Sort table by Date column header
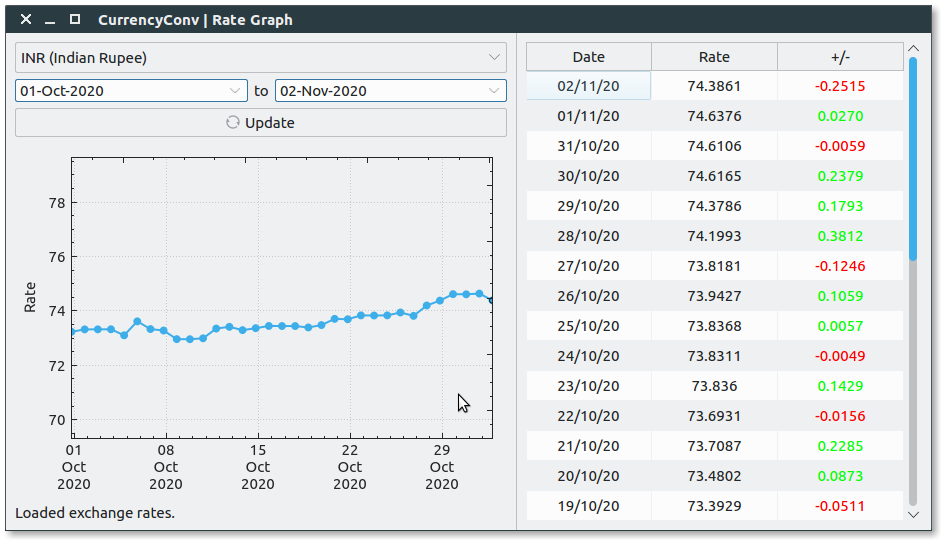Image resolution: width=941 pixels, height=540 pixels. pyautogui.click(x=588, y=57)
